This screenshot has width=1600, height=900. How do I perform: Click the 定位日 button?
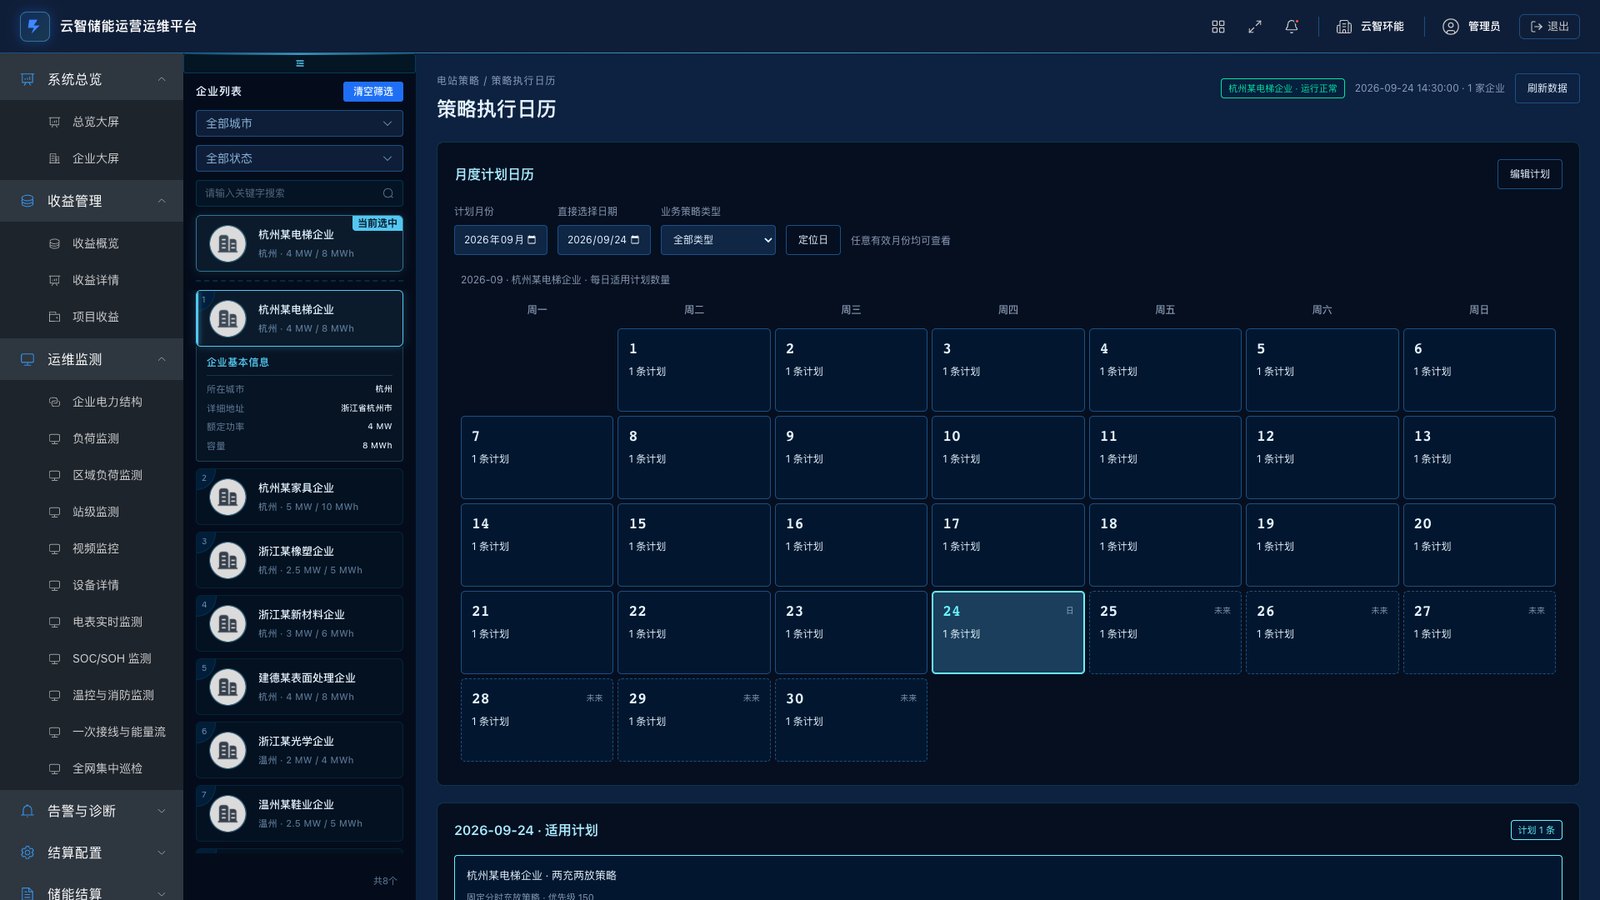[x=813, y=240]
